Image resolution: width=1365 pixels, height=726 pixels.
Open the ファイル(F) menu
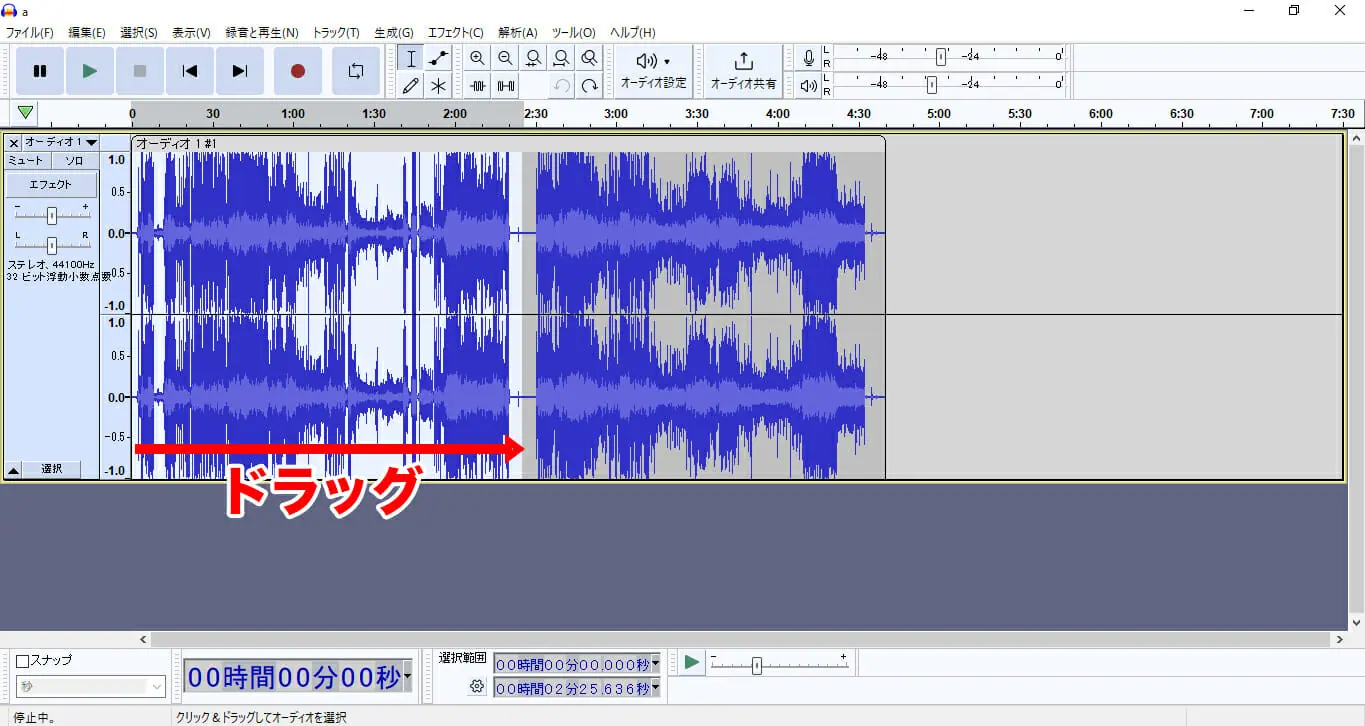30,32
